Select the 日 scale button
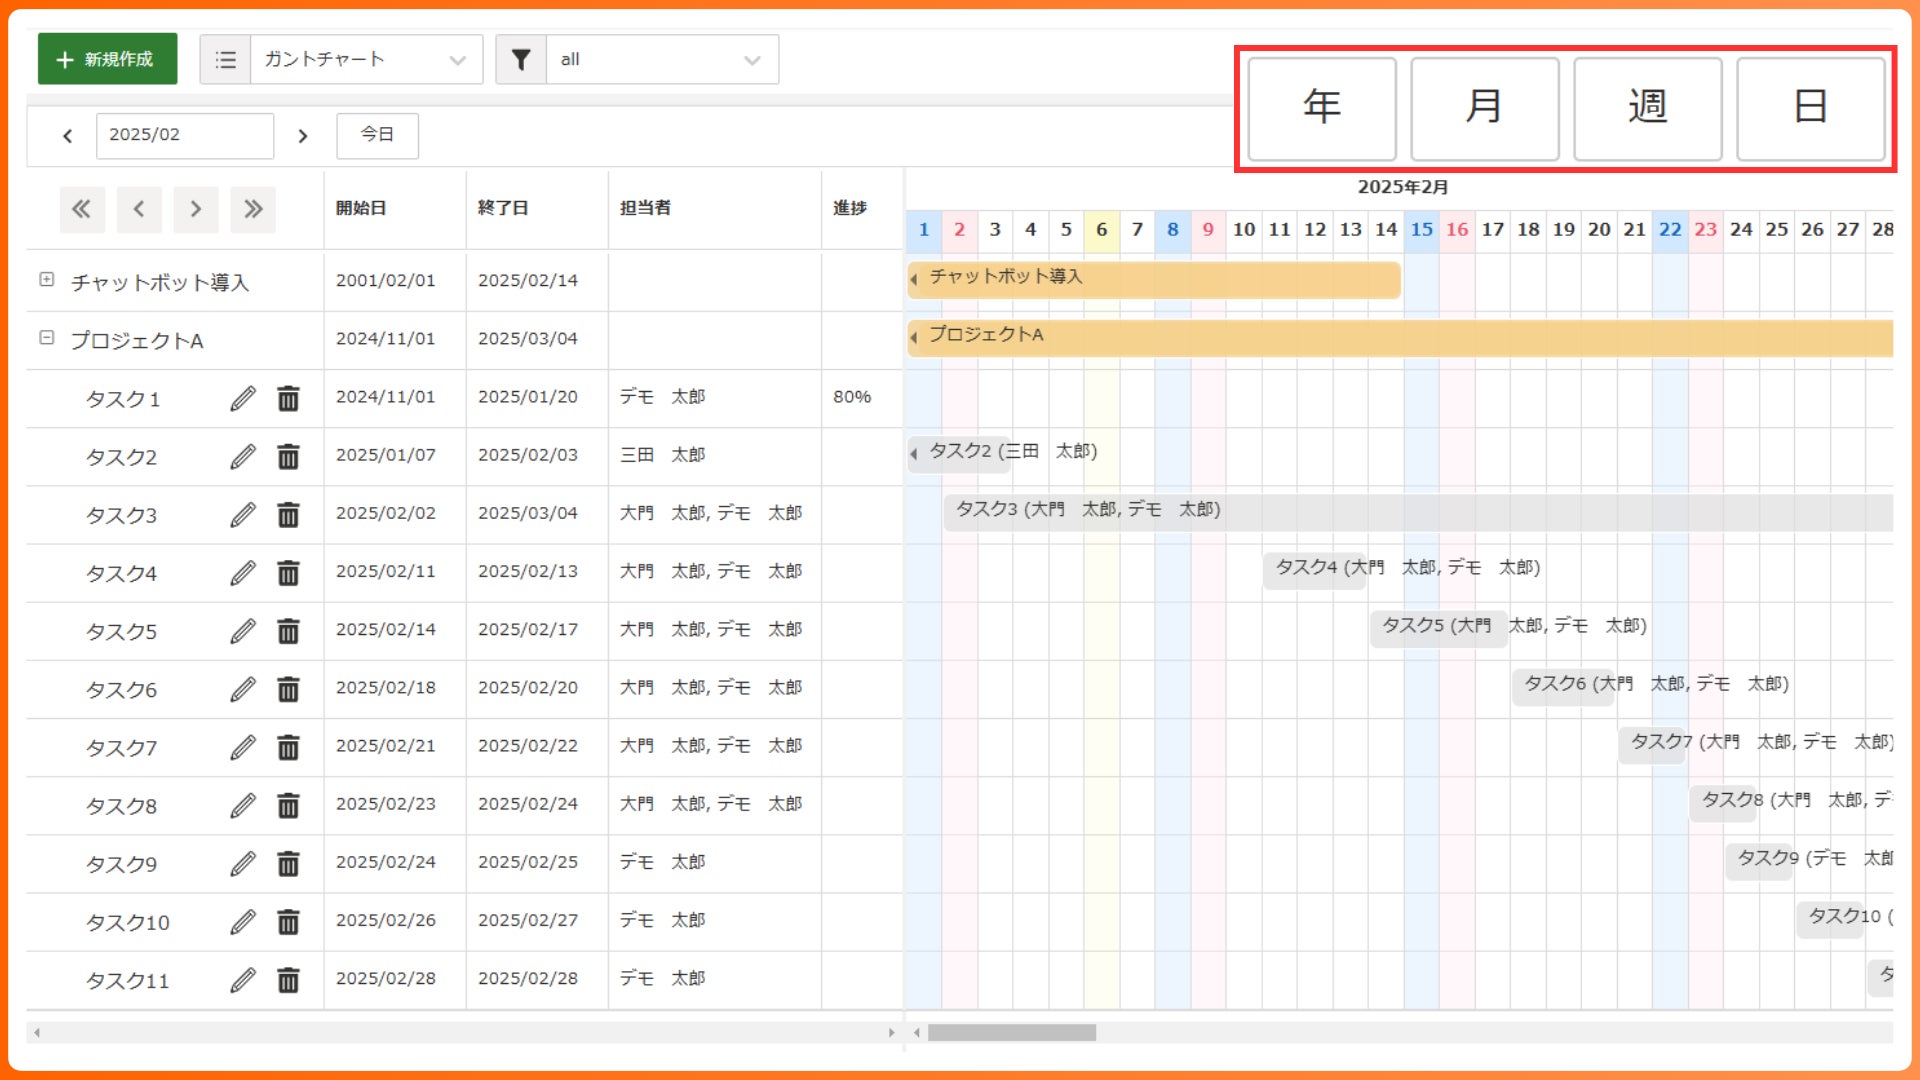The width and height of the screenshot is (1920, 1080). point(1810,107)
